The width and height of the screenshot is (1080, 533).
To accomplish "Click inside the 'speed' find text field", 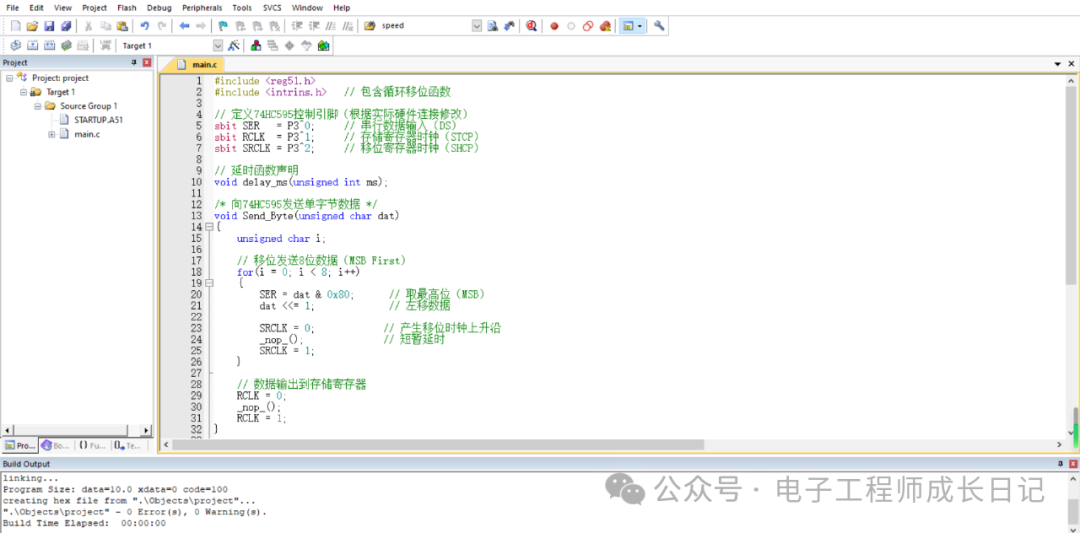I will click(x=425, y=25).
